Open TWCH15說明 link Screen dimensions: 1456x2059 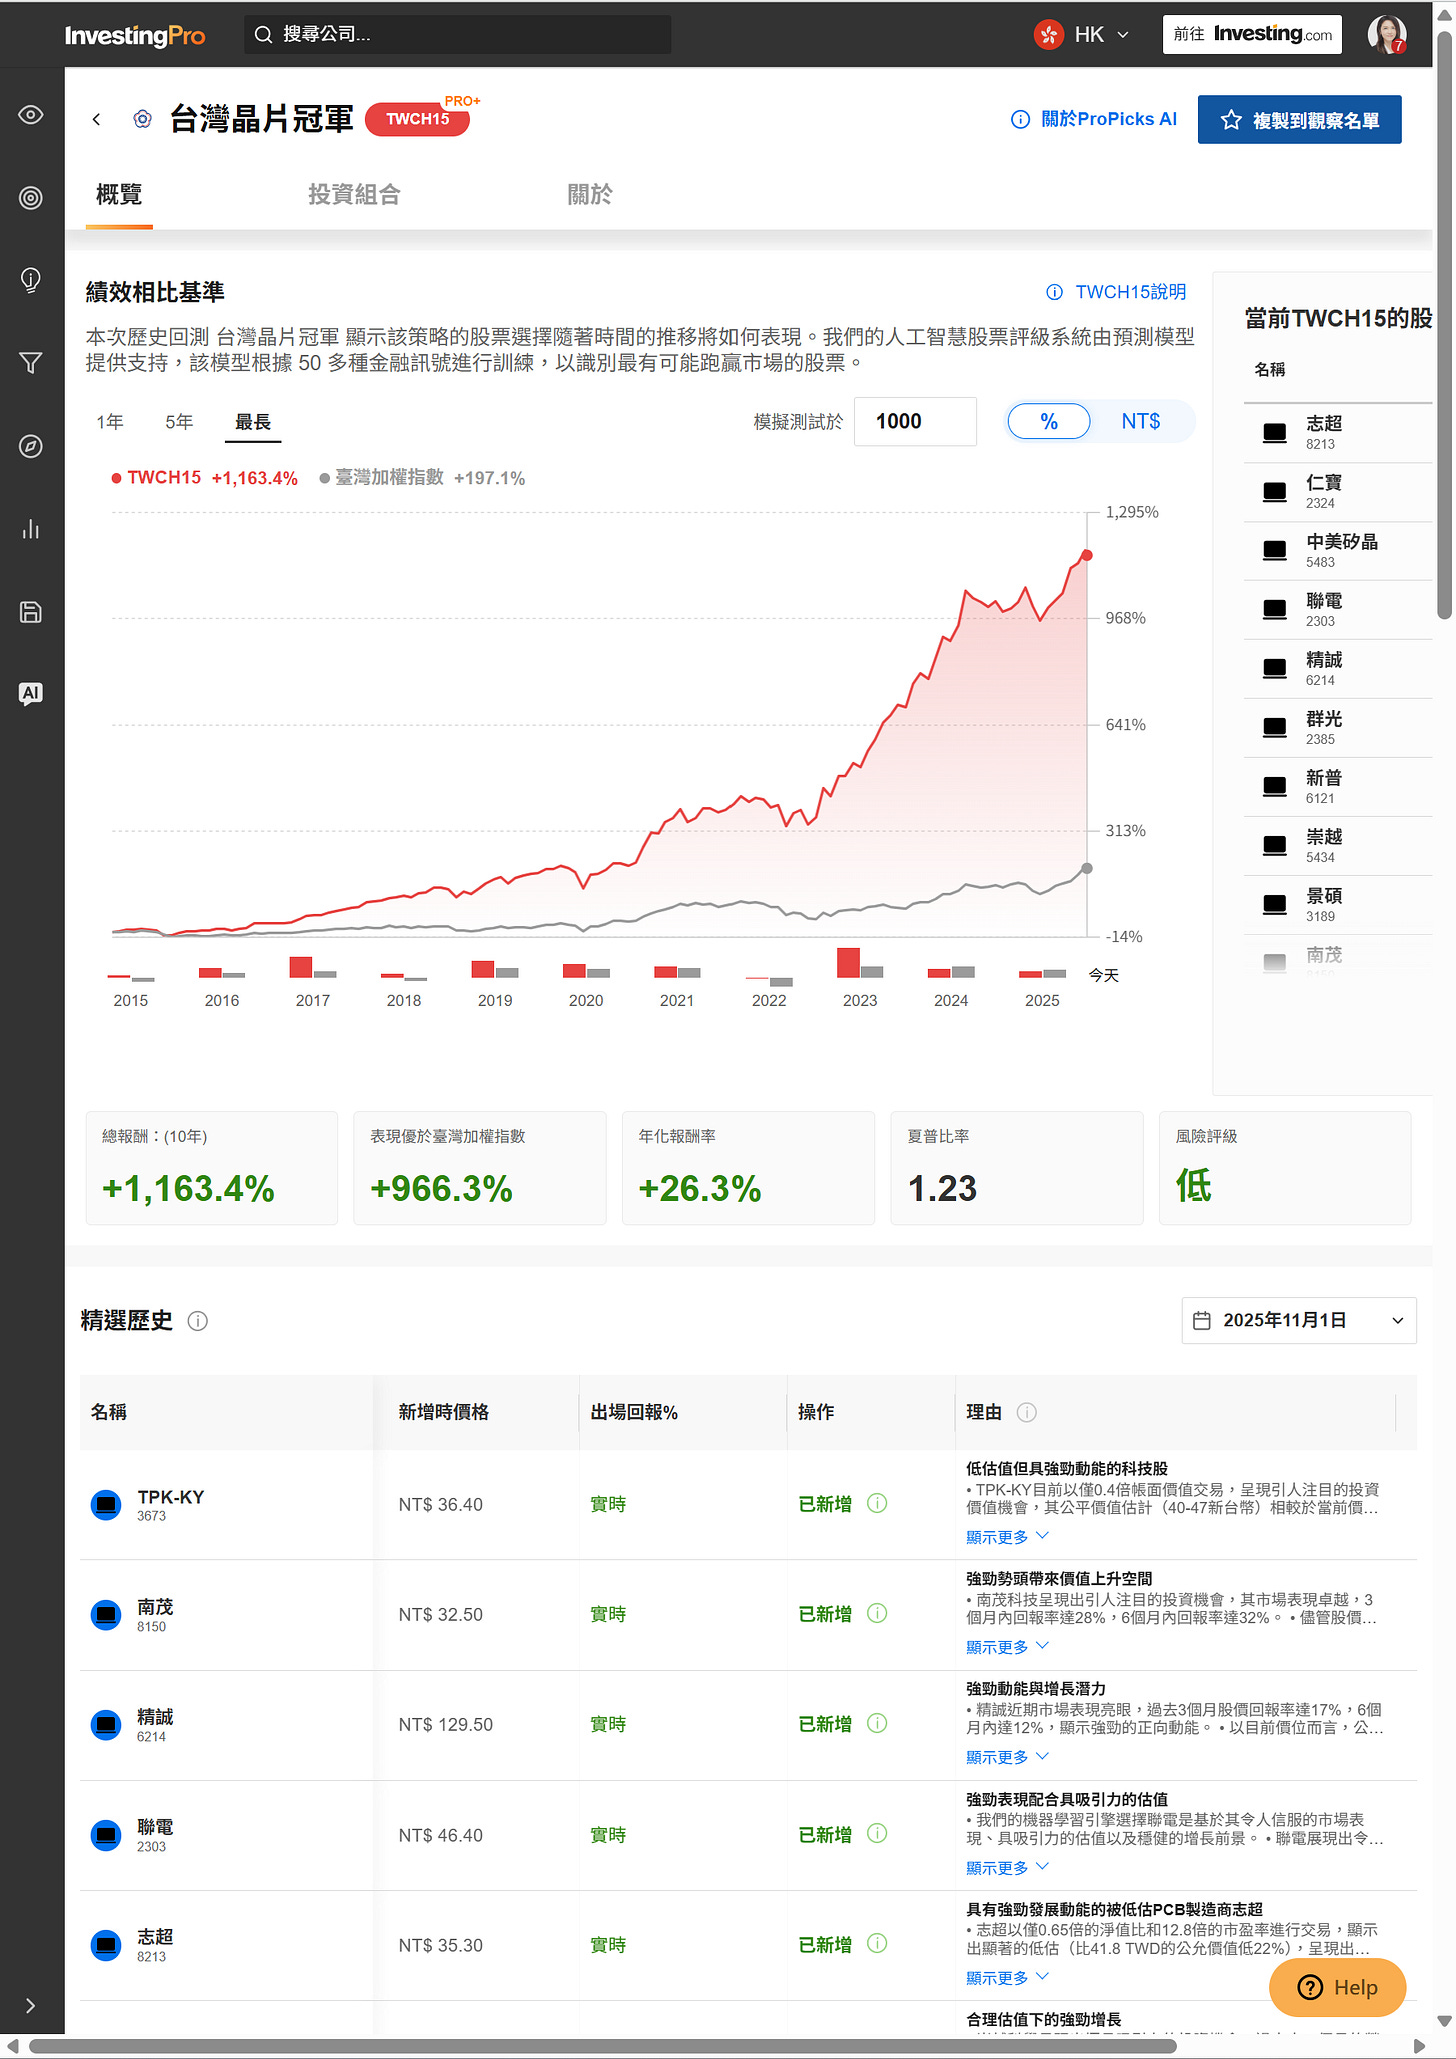click(1116, 292)
